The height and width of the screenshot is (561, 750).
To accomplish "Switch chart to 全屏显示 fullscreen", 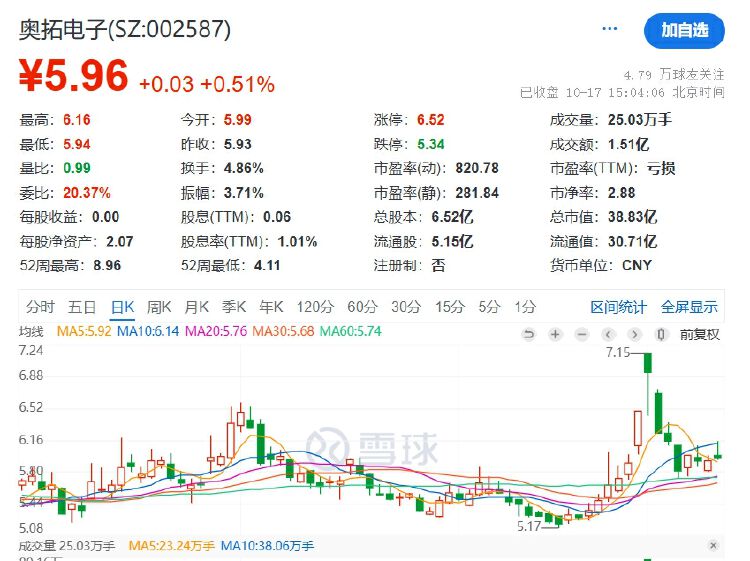I will click(x=689, y=307).
